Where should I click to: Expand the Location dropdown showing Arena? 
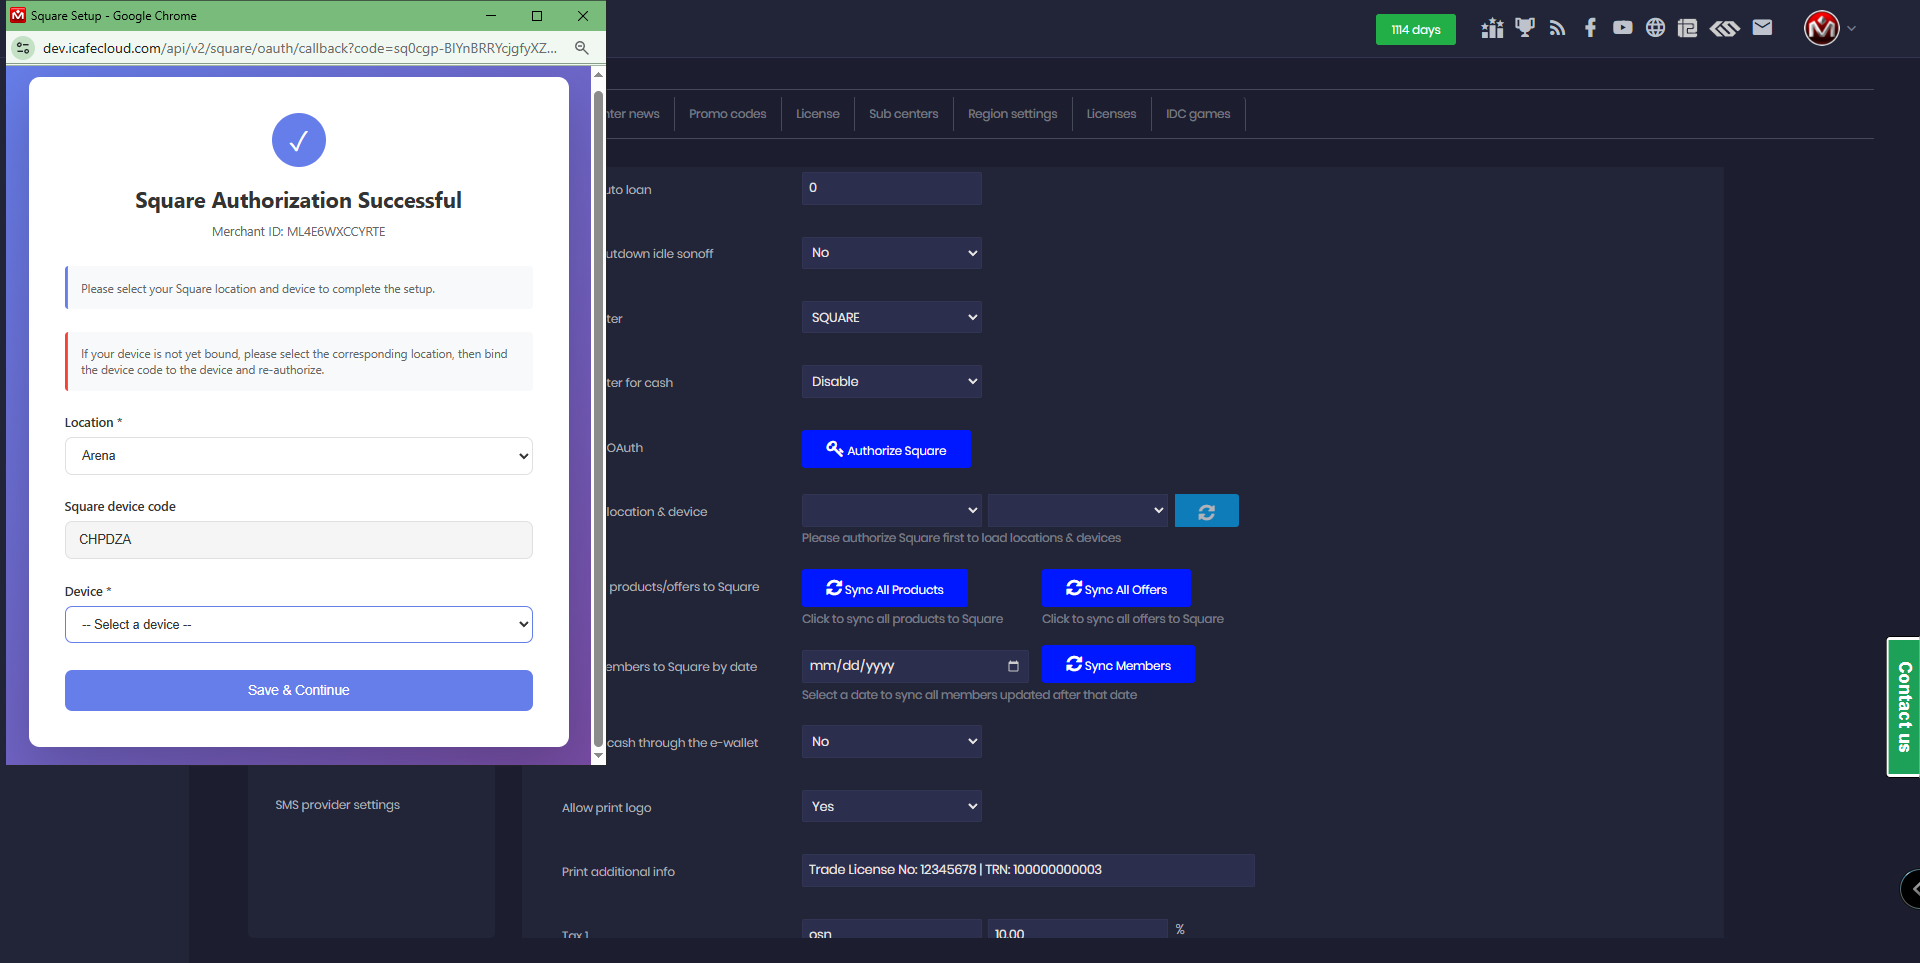298,456
